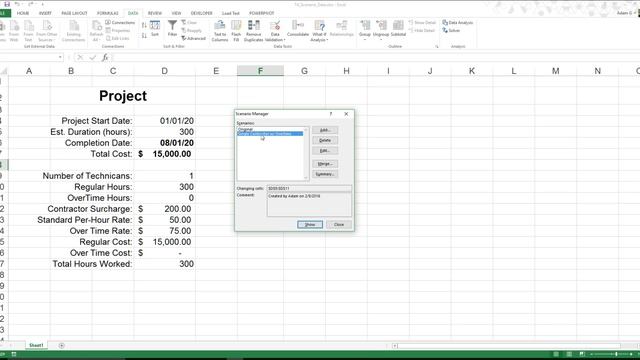Click the Relationships icon
Image resolution: width=640 pixels, height=360 pixels.
tap(341, 29)
